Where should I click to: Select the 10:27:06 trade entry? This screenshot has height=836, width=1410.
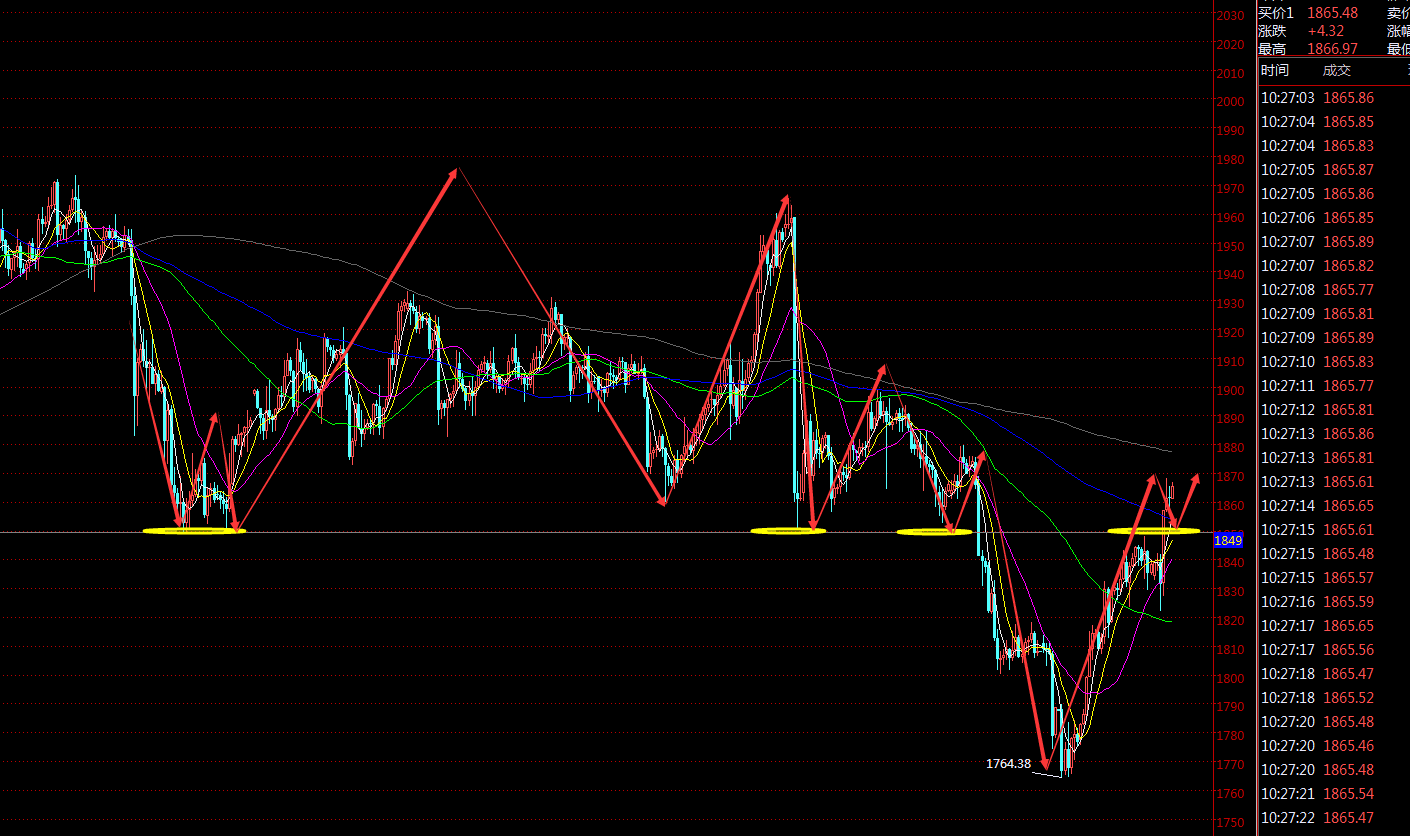point(1333,218)
